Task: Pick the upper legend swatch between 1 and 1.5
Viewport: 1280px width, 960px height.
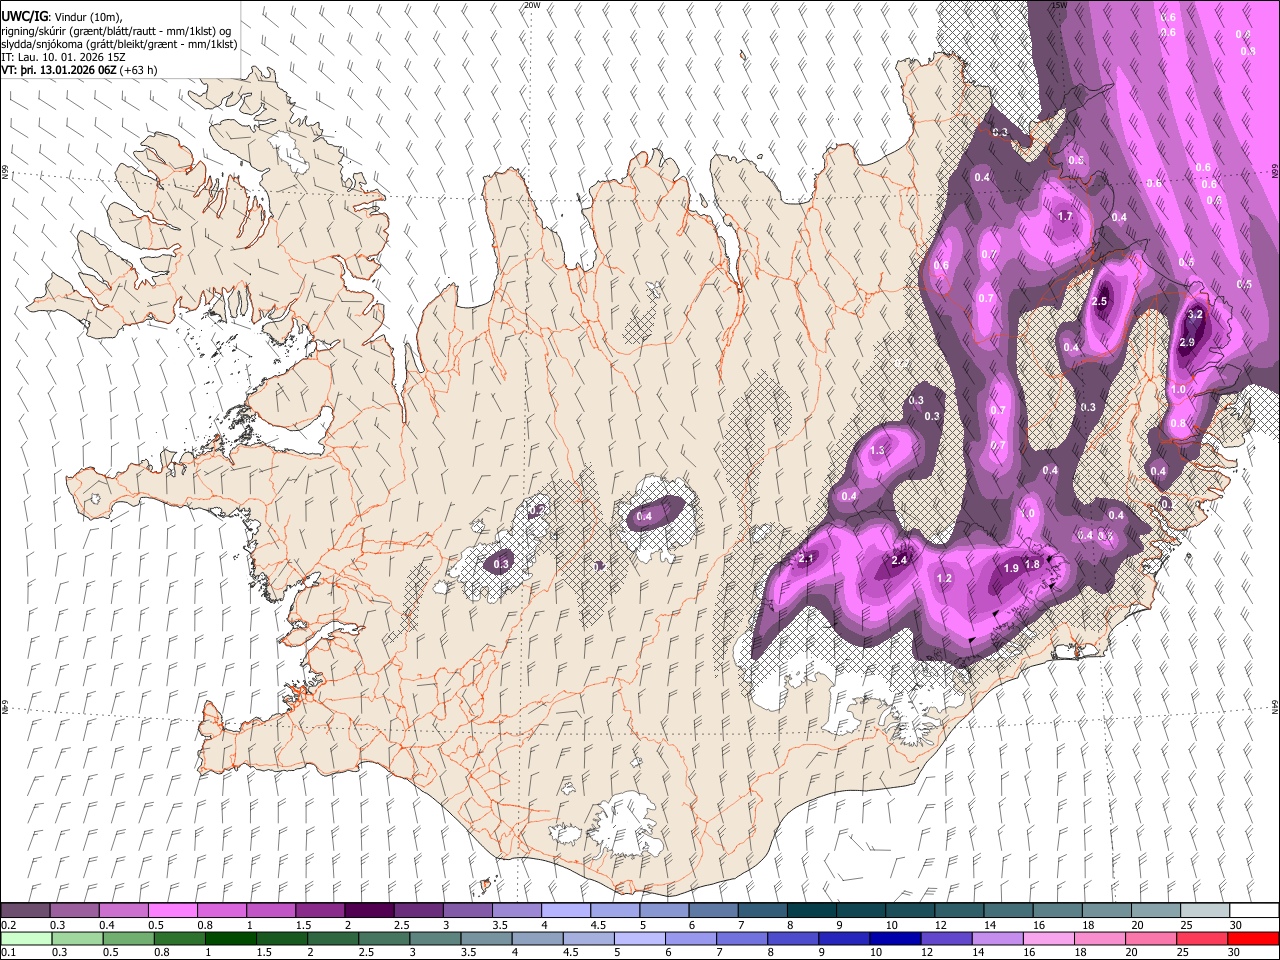Action: pyautogui.click(x=271, y=911)
